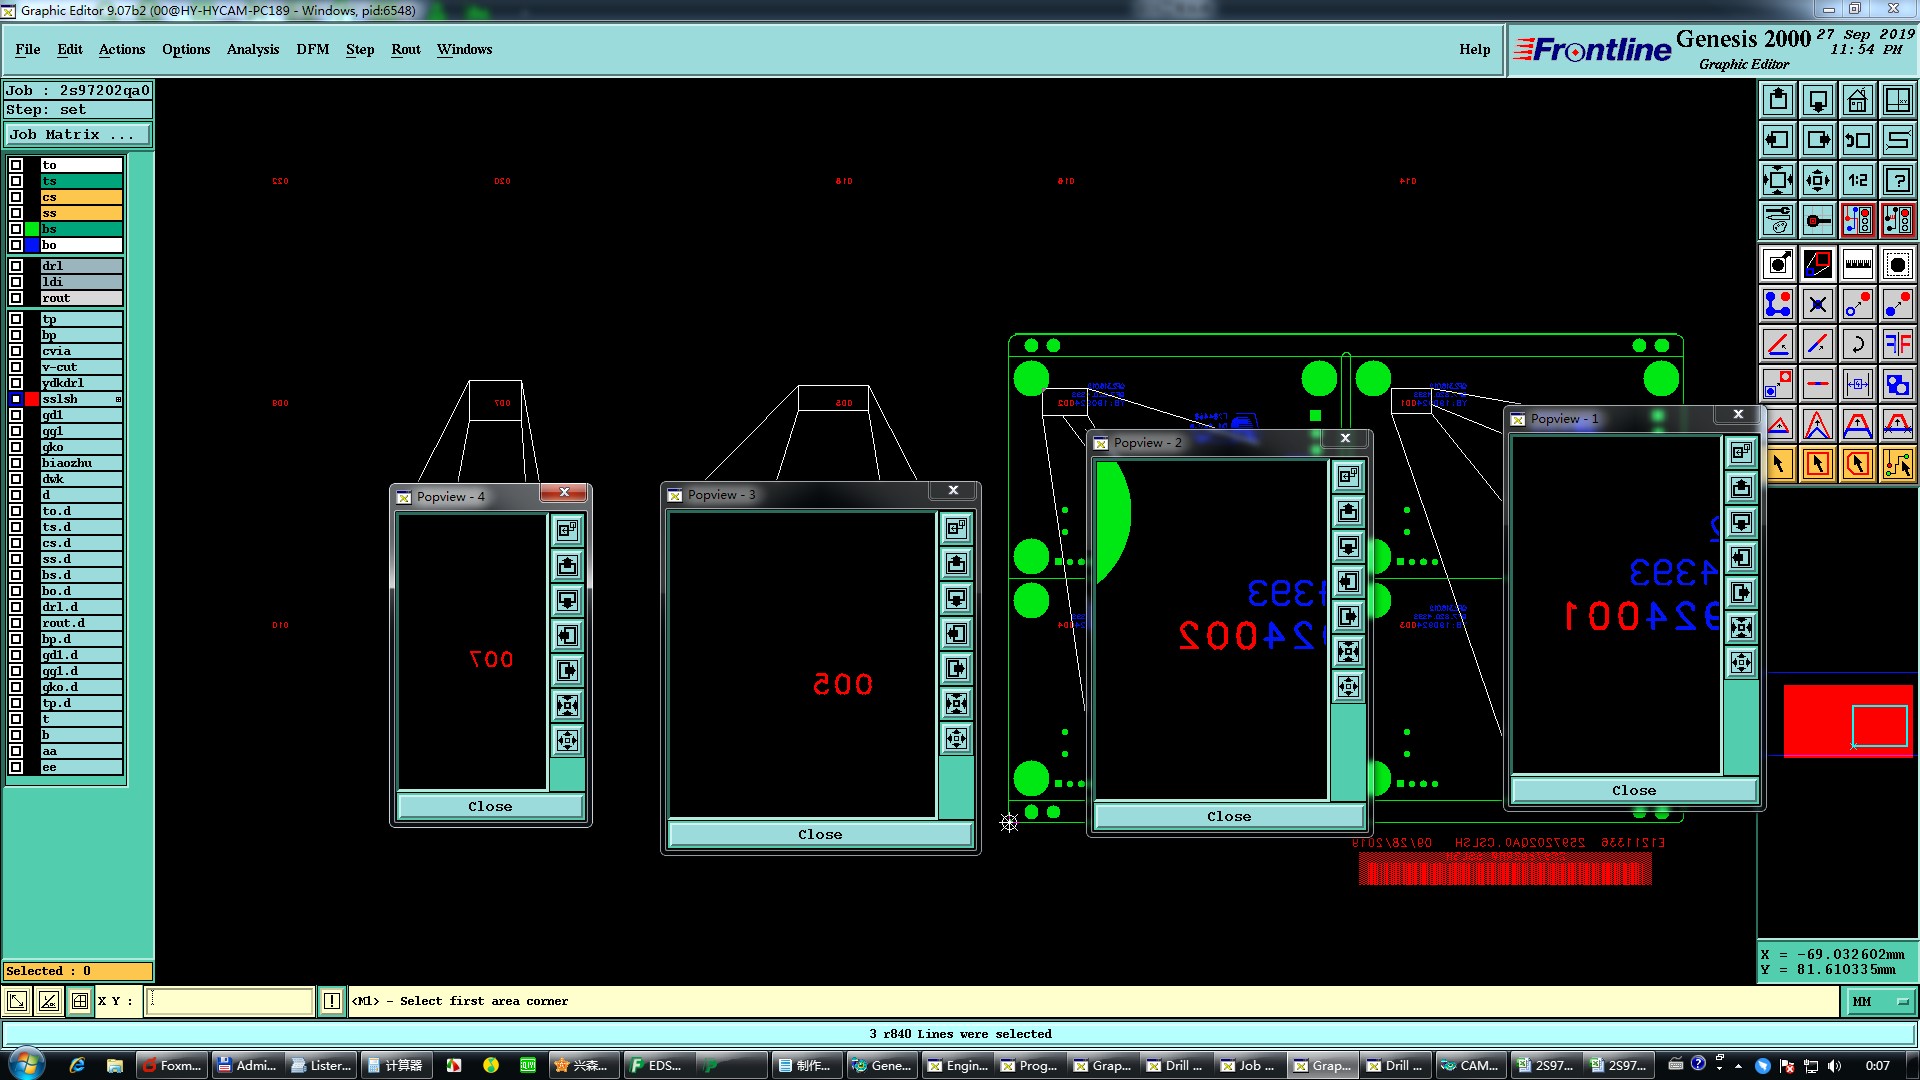Toggle checkbox for layer sslsh
This screenshot has width=1920, height=1080.
16,399
